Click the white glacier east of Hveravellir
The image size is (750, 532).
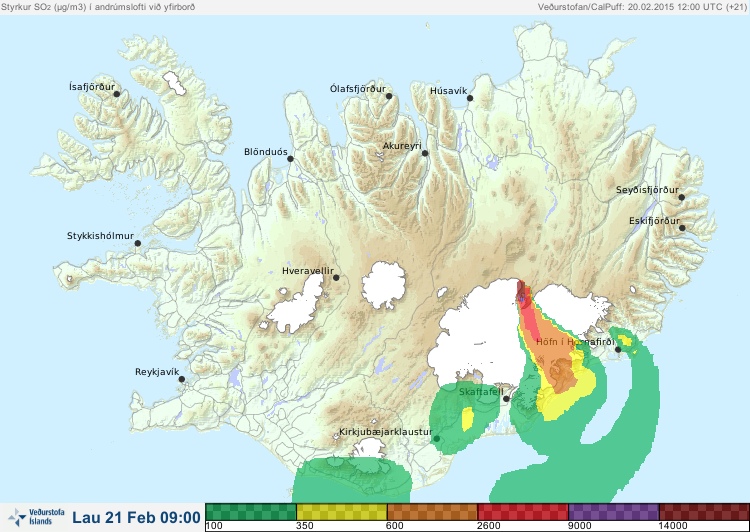pos(384,285)
